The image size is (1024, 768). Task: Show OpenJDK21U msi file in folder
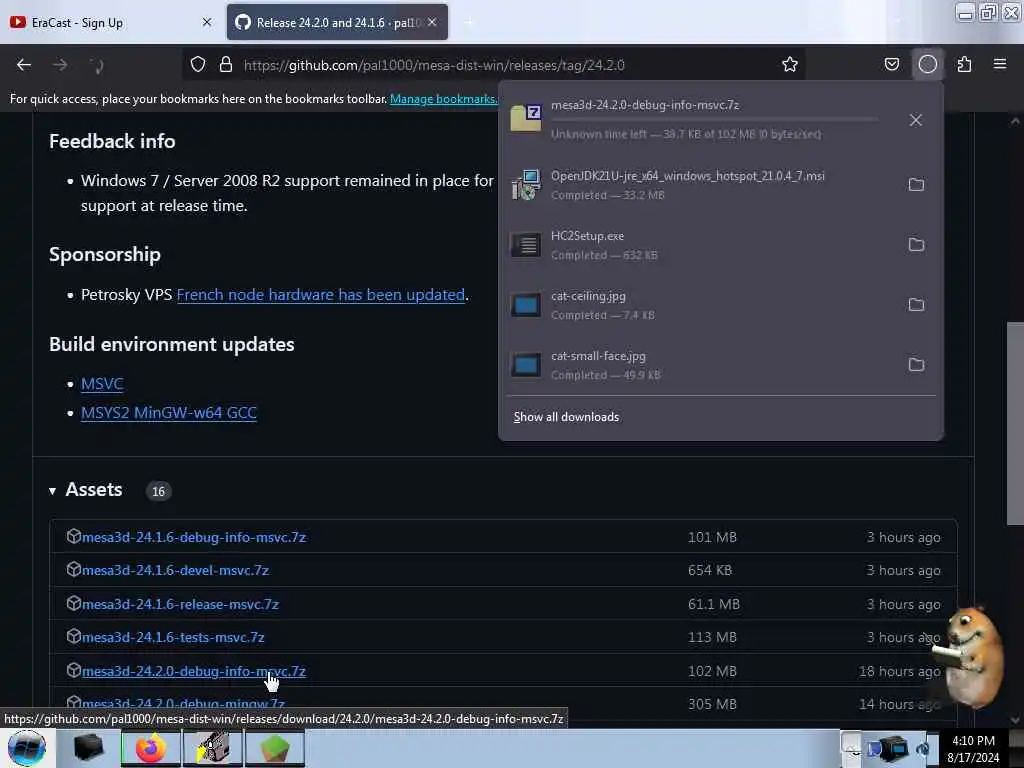tap(916, 185)
